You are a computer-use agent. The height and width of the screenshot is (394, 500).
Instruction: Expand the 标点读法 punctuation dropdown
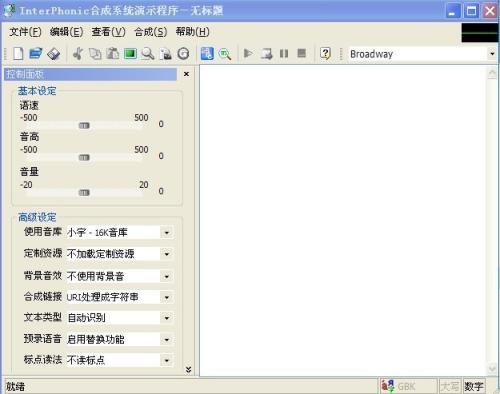point(167,360)
